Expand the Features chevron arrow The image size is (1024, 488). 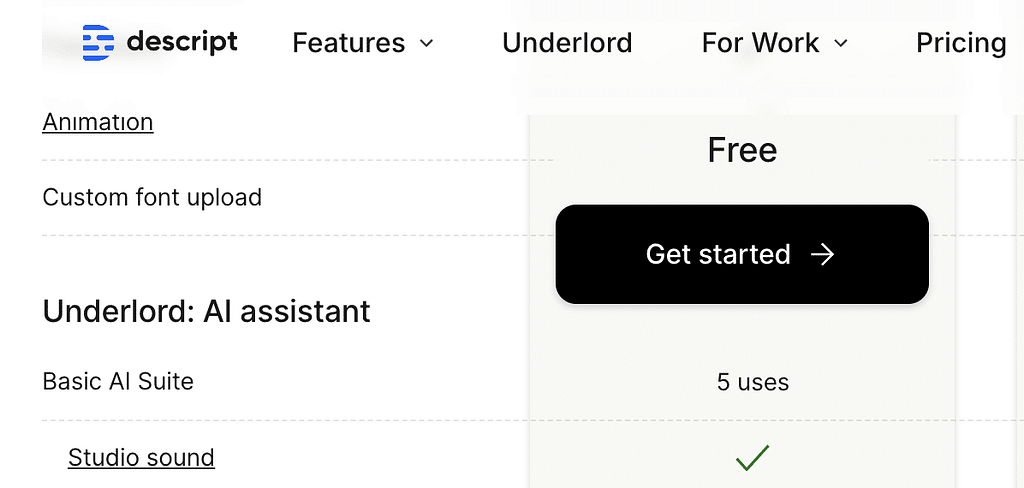[x=426, y=44]
